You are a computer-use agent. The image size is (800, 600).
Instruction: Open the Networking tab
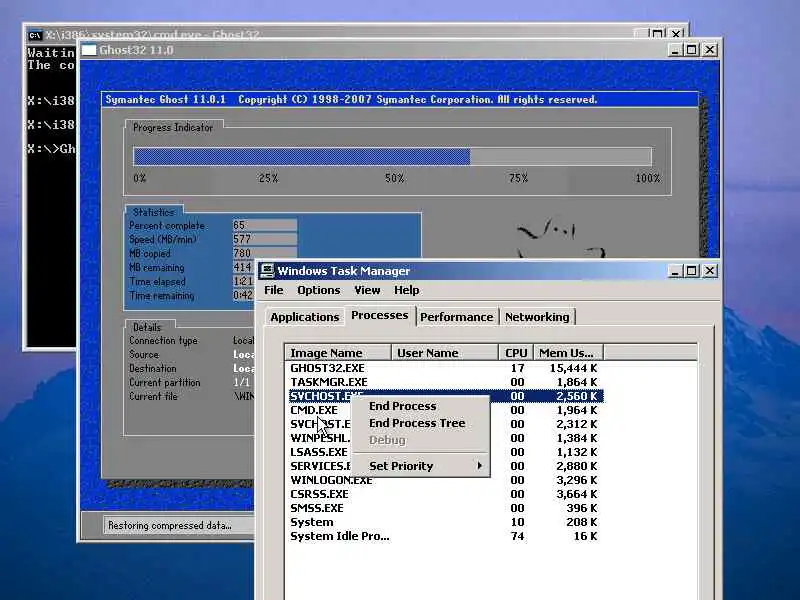click(x=537, y=317)
